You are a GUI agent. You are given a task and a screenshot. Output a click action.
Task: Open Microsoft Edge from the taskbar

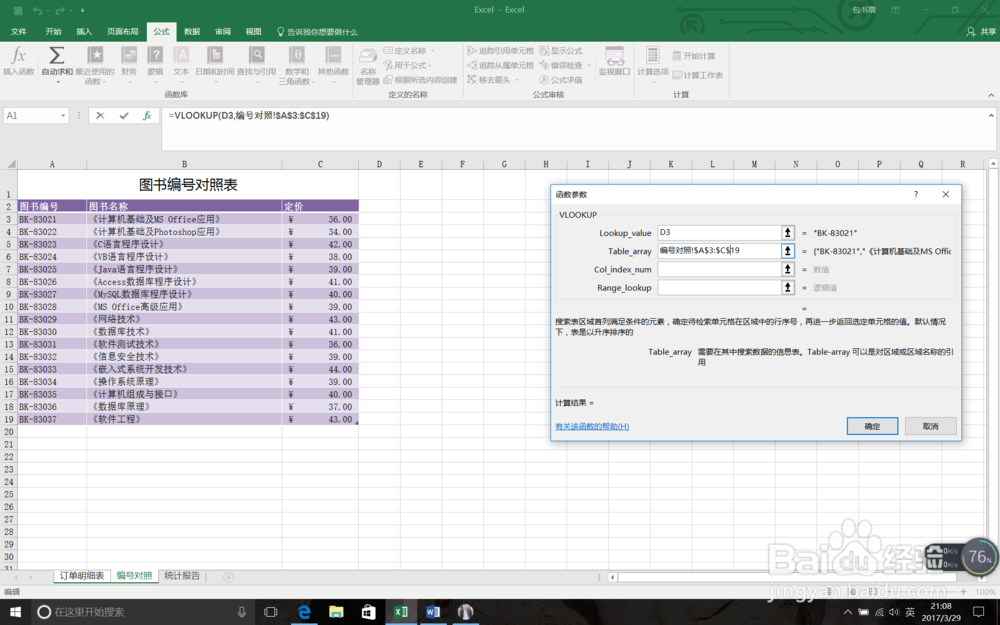click(304, 612)
